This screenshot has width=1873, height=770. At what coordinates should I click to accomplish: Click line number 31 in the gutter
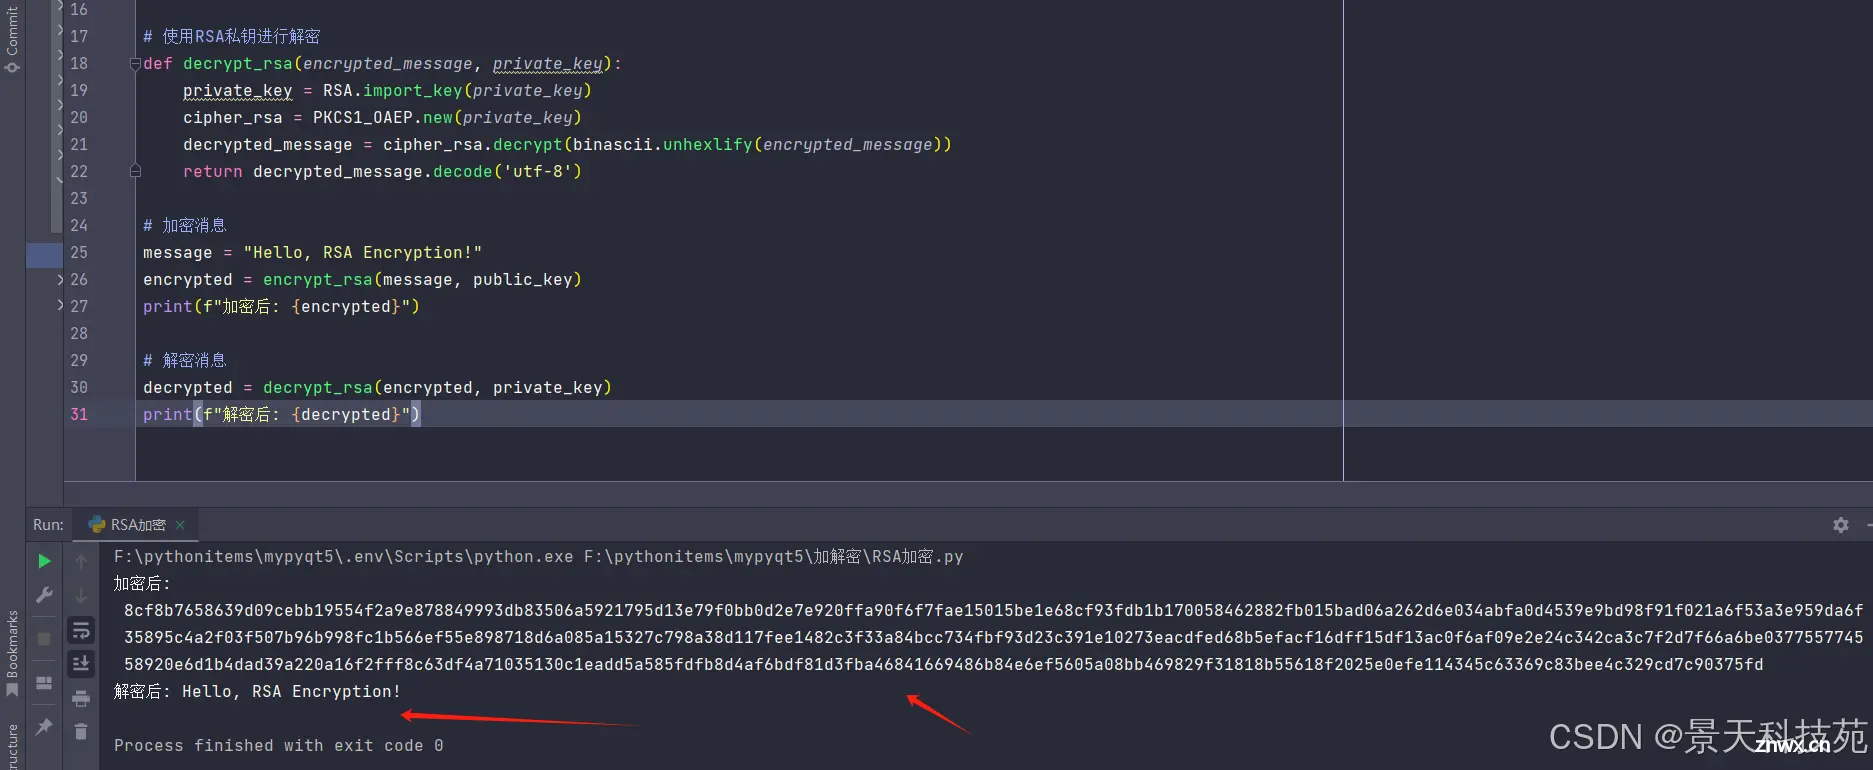79,415
